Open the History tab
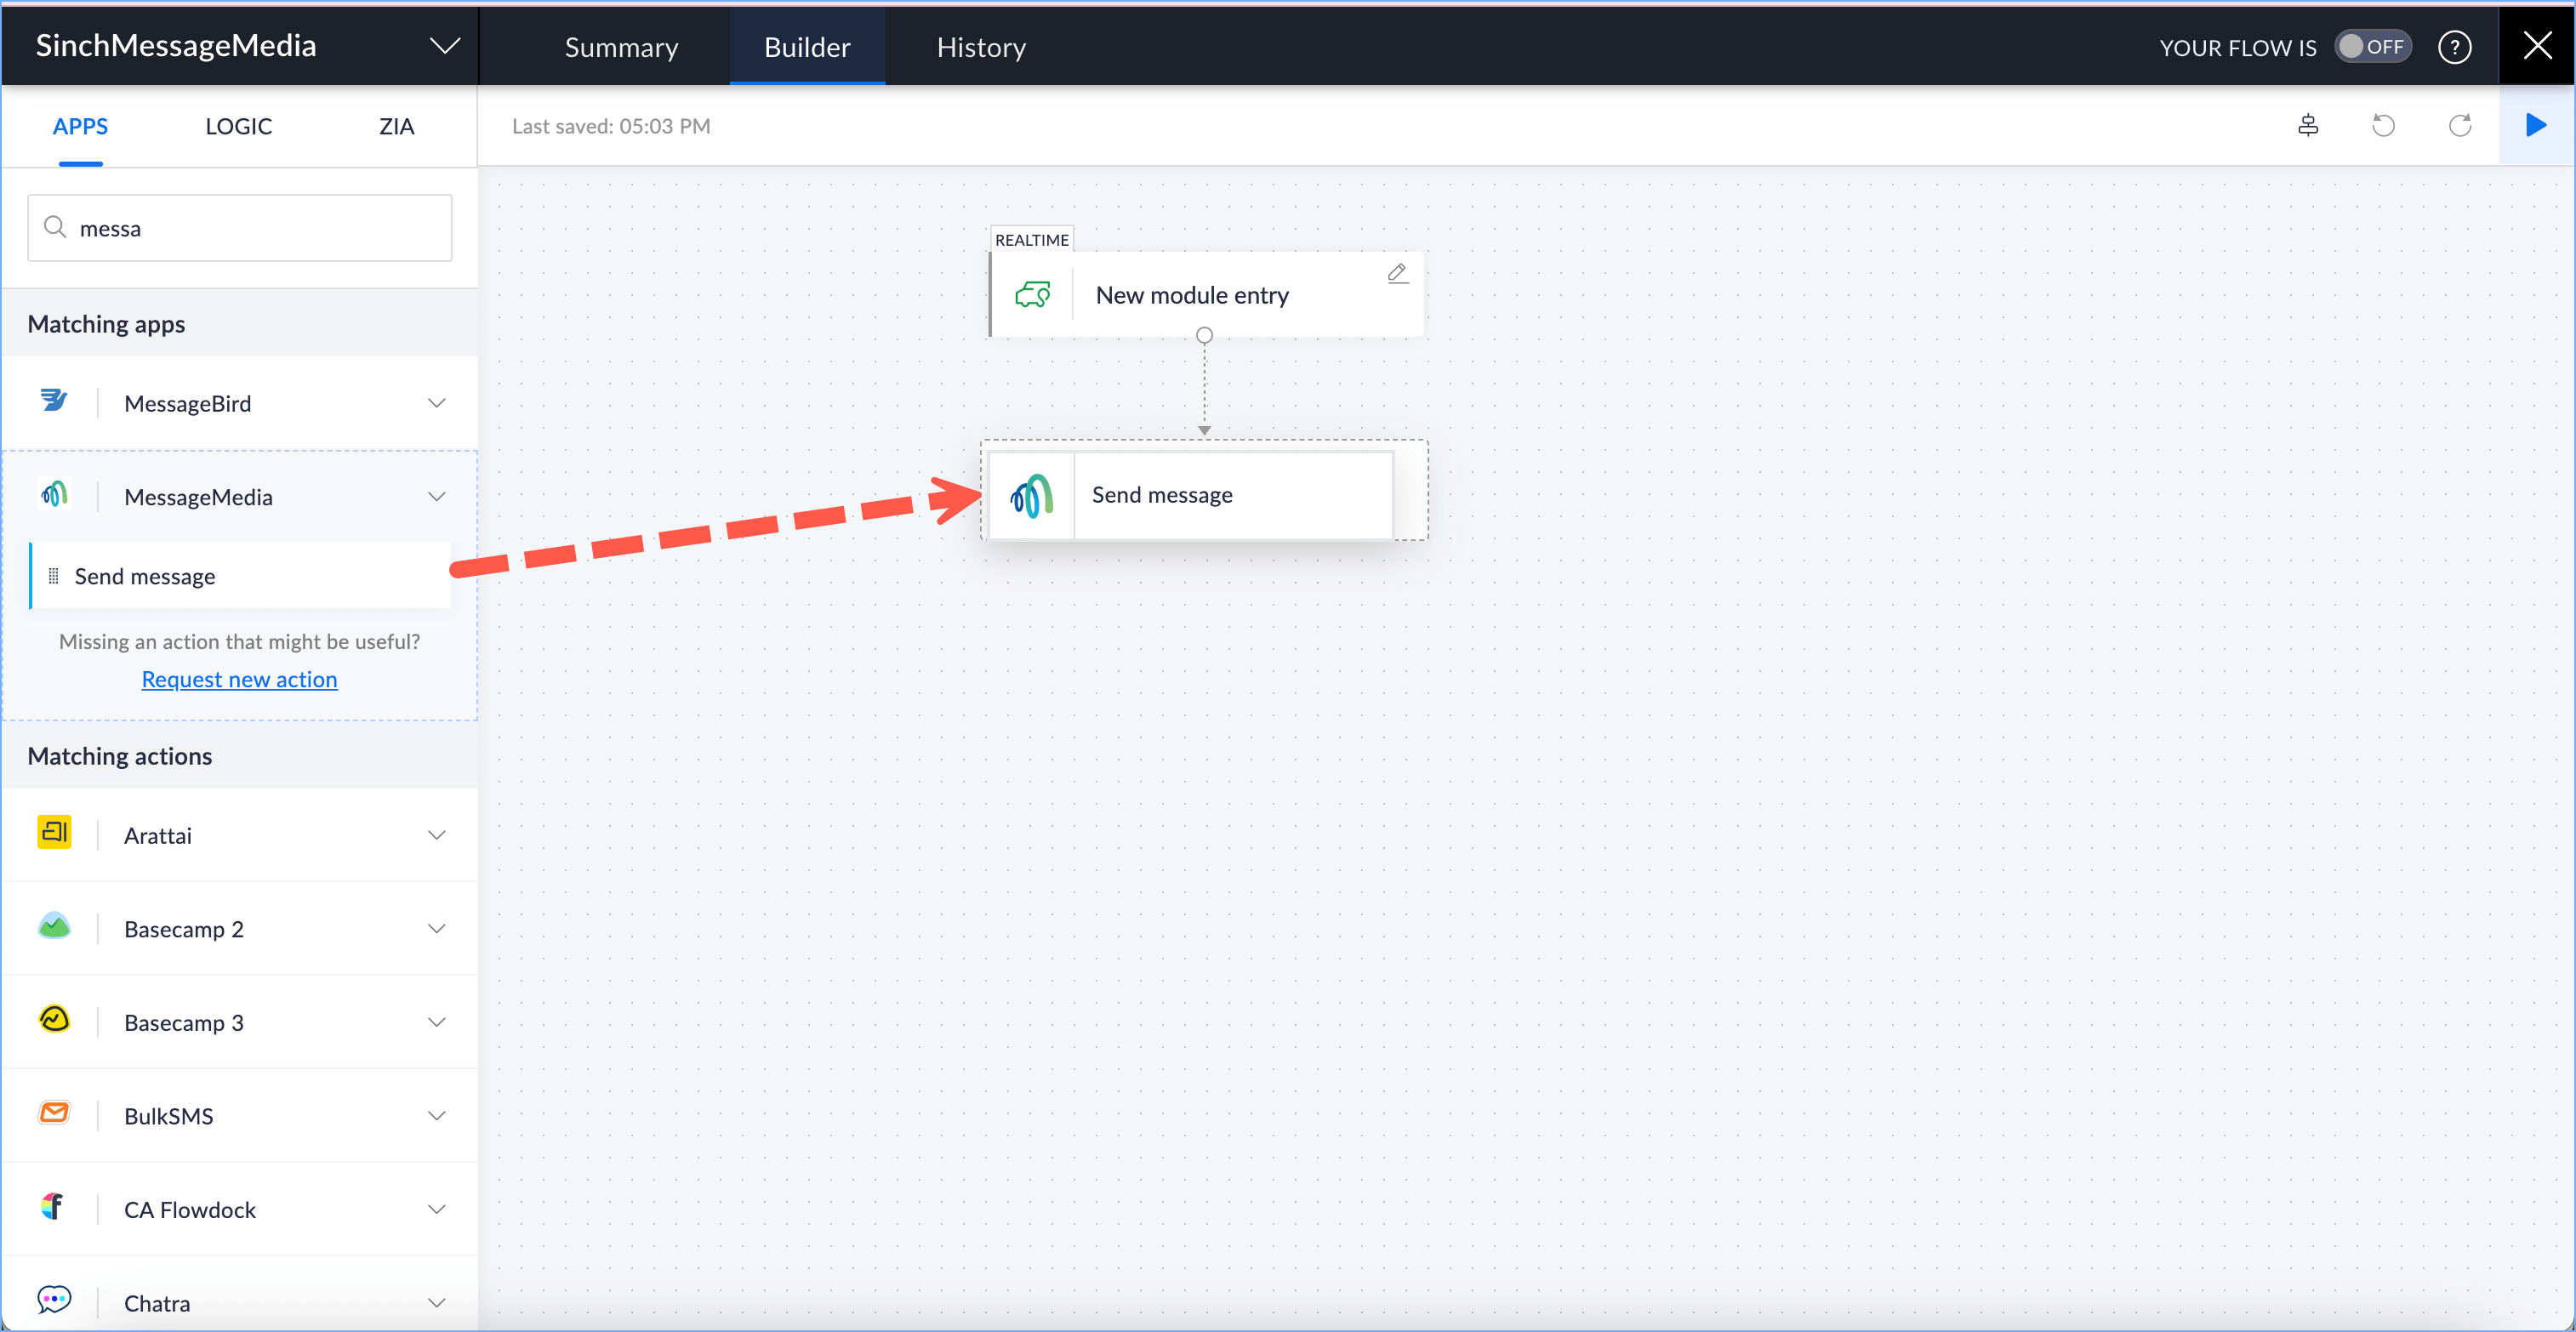This screenshot has width=2576, height=1332. point(981,47)
